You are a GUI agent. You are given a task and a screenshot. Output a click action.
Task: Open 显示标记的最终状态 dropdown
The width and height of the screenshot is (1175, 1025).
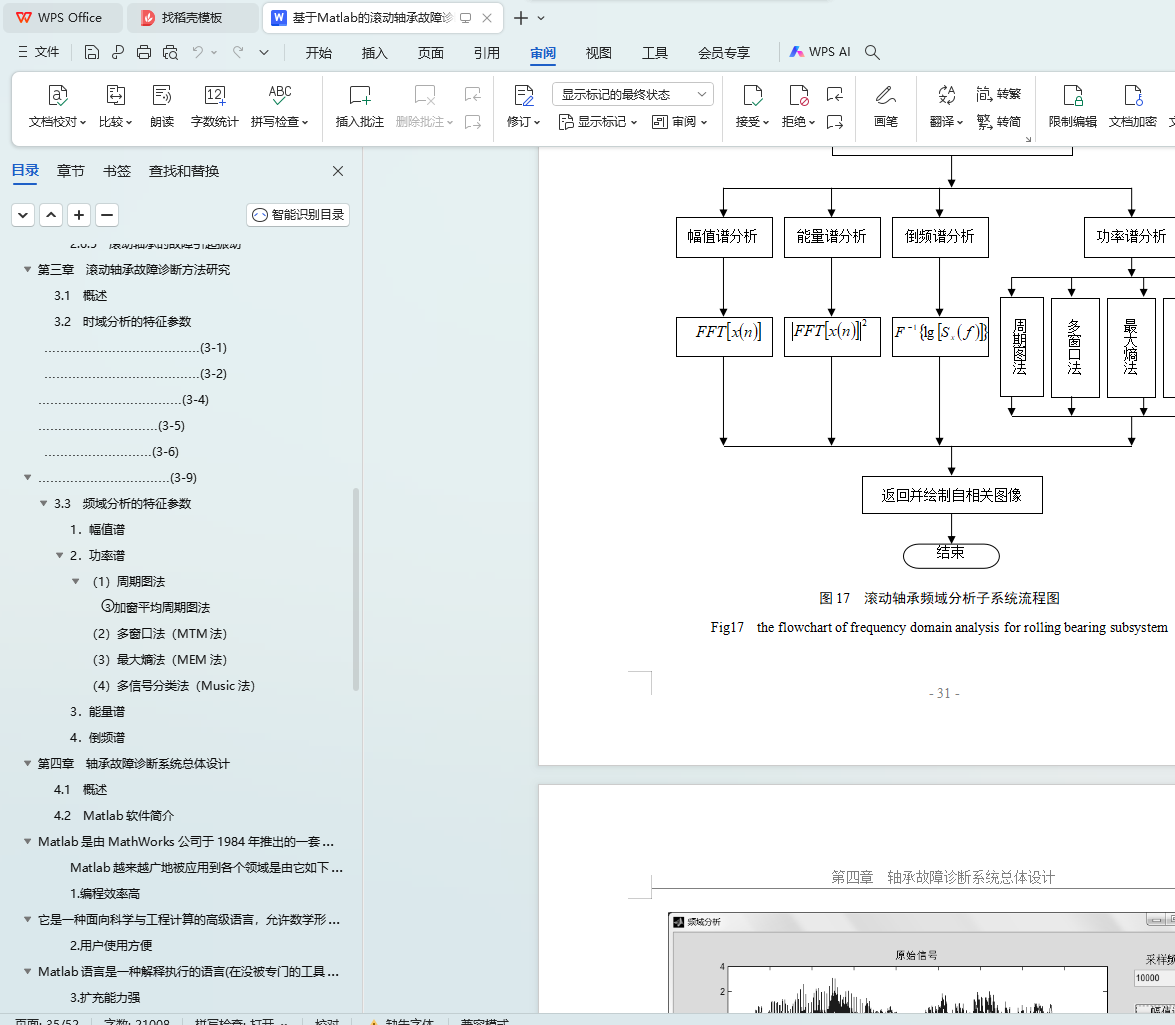click(633, 94)
